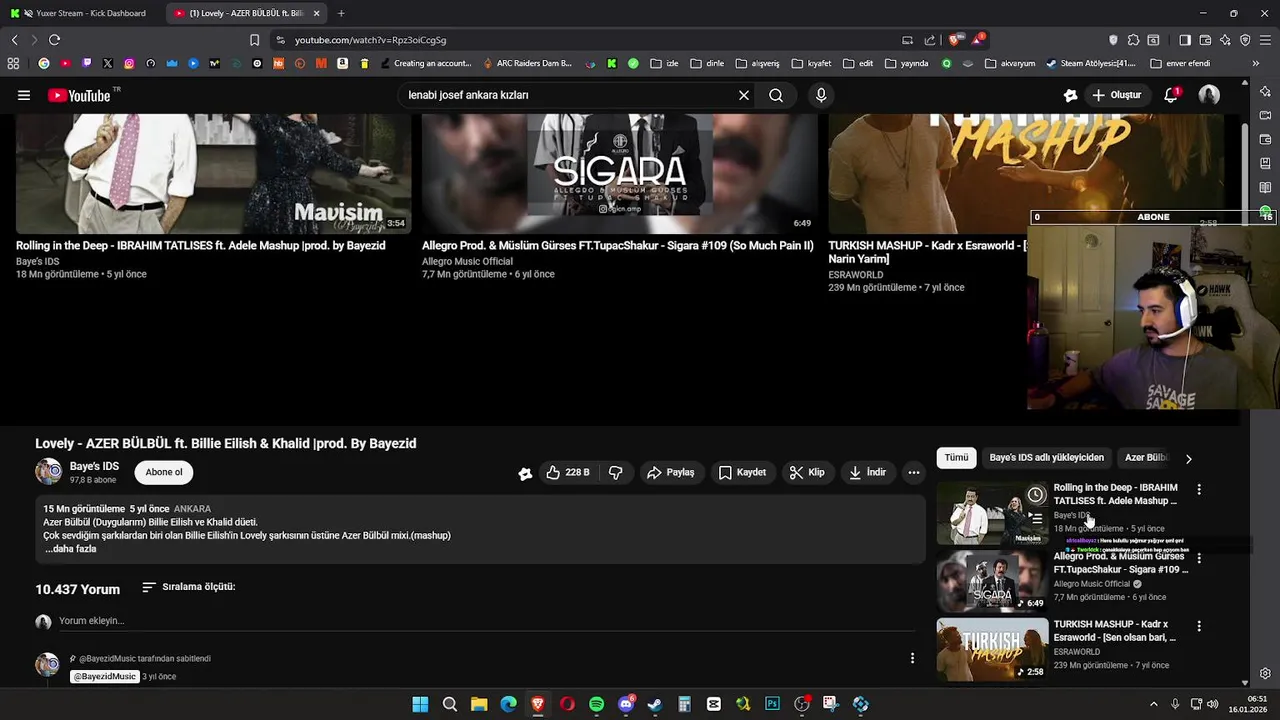Open Brave Shields lion icon
1280x720 pixels.
coord(955,40)
